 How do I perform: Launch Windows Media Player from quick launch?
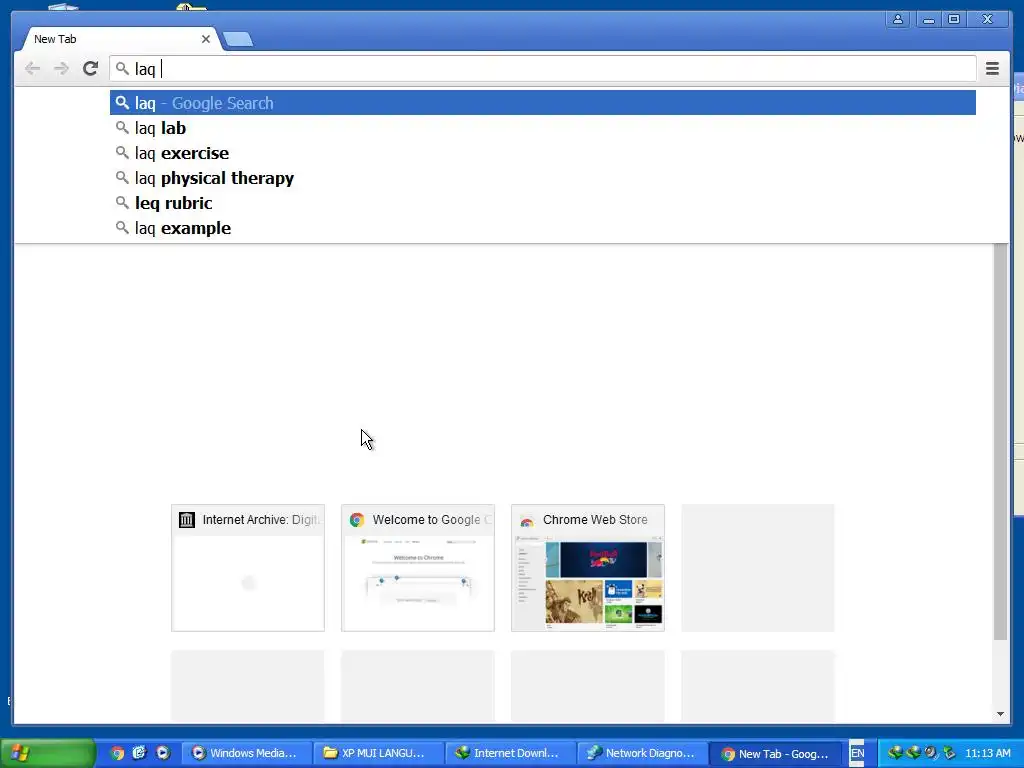click(x=163, y=753)
